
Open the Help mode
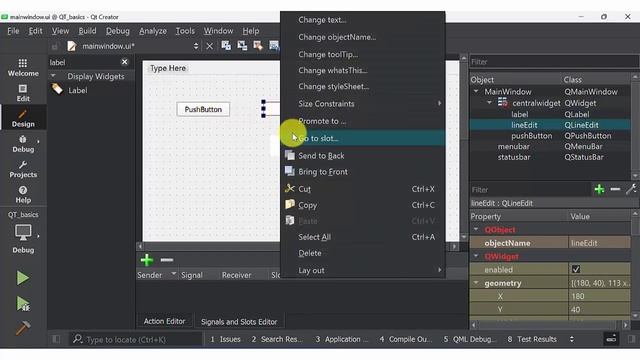coord(23,194)
